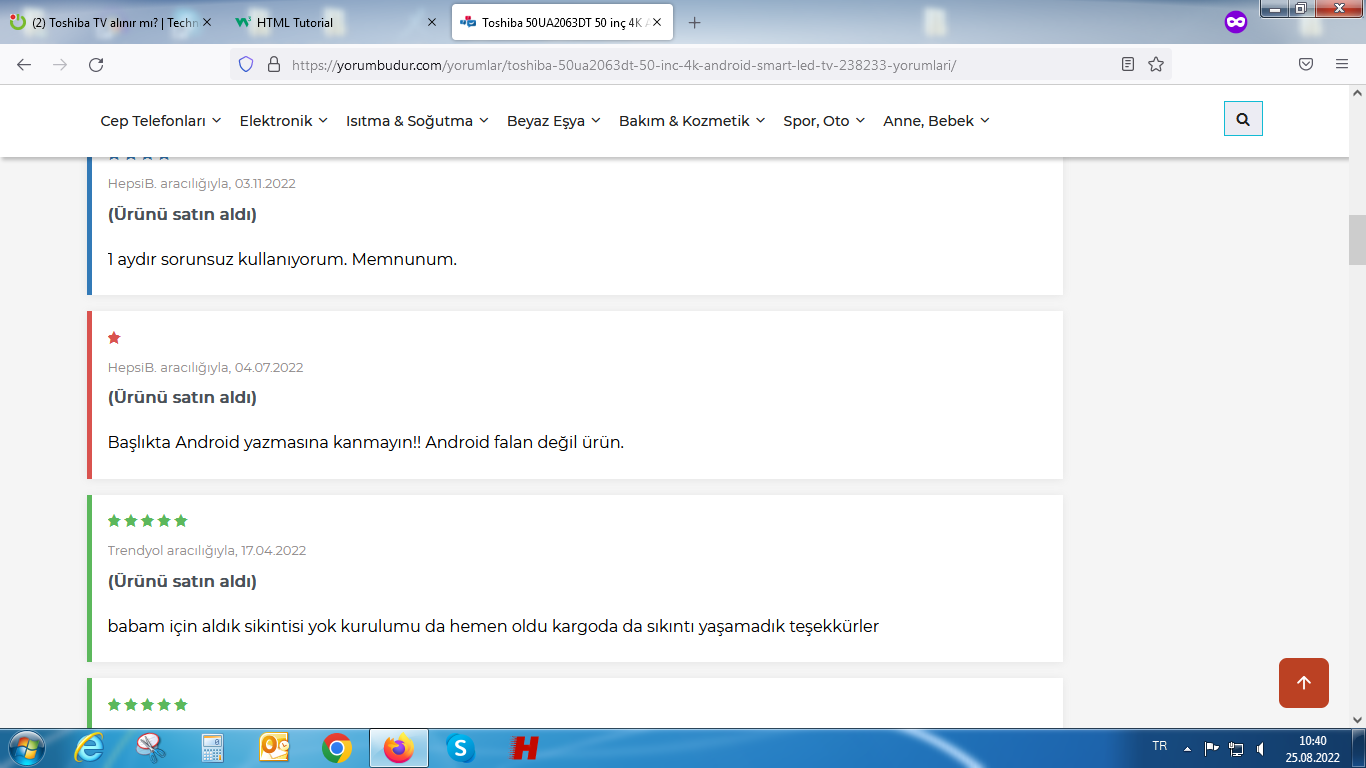Viewport: 1366px width, 768px height.
Task: Open a new browser tab
Action: click(695, 22)
